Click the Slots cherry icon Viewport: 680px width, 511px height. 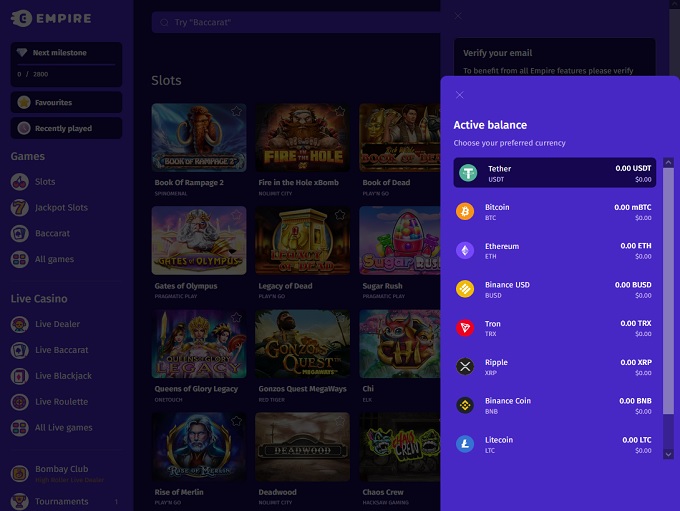click(x=20, y=182)
